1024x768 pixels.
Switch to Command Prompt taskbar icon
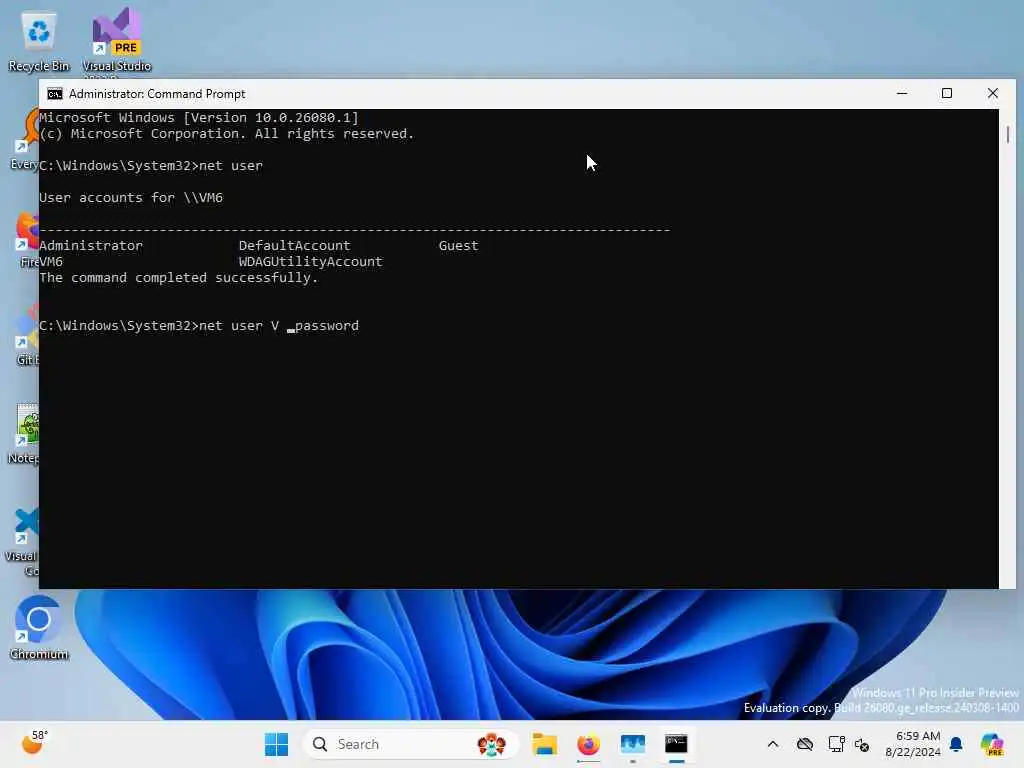click(676, 744)
